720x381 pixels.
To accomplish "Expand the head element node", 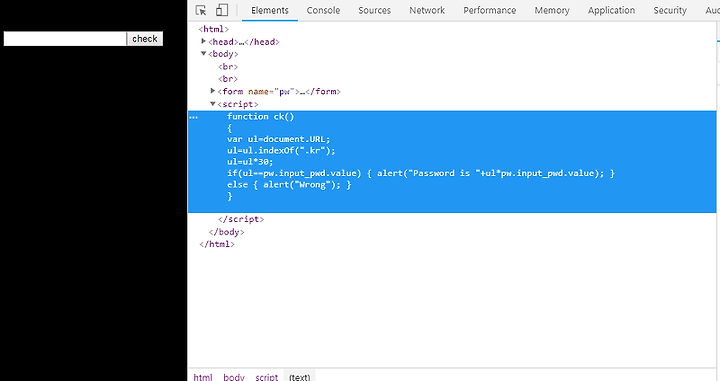I will 203,41.
